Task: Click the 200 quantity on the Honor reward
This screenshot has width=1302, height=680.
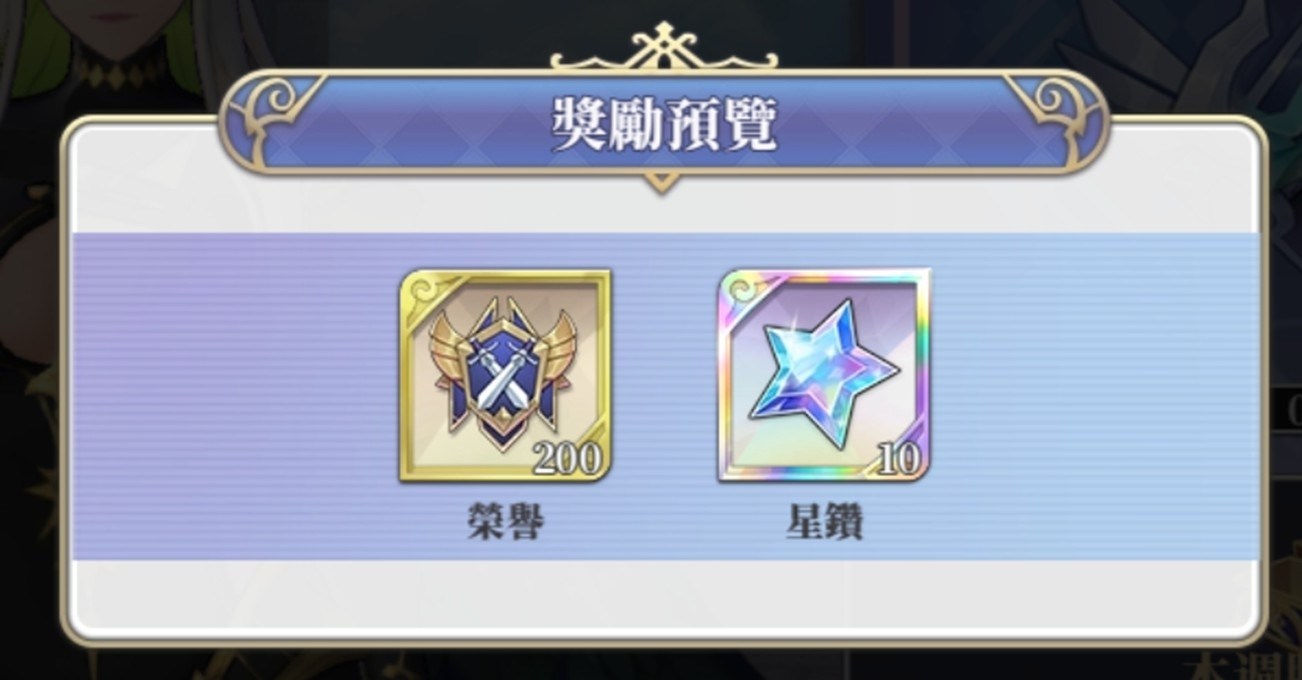Action: pyautogui.click(x=567, y=458)
